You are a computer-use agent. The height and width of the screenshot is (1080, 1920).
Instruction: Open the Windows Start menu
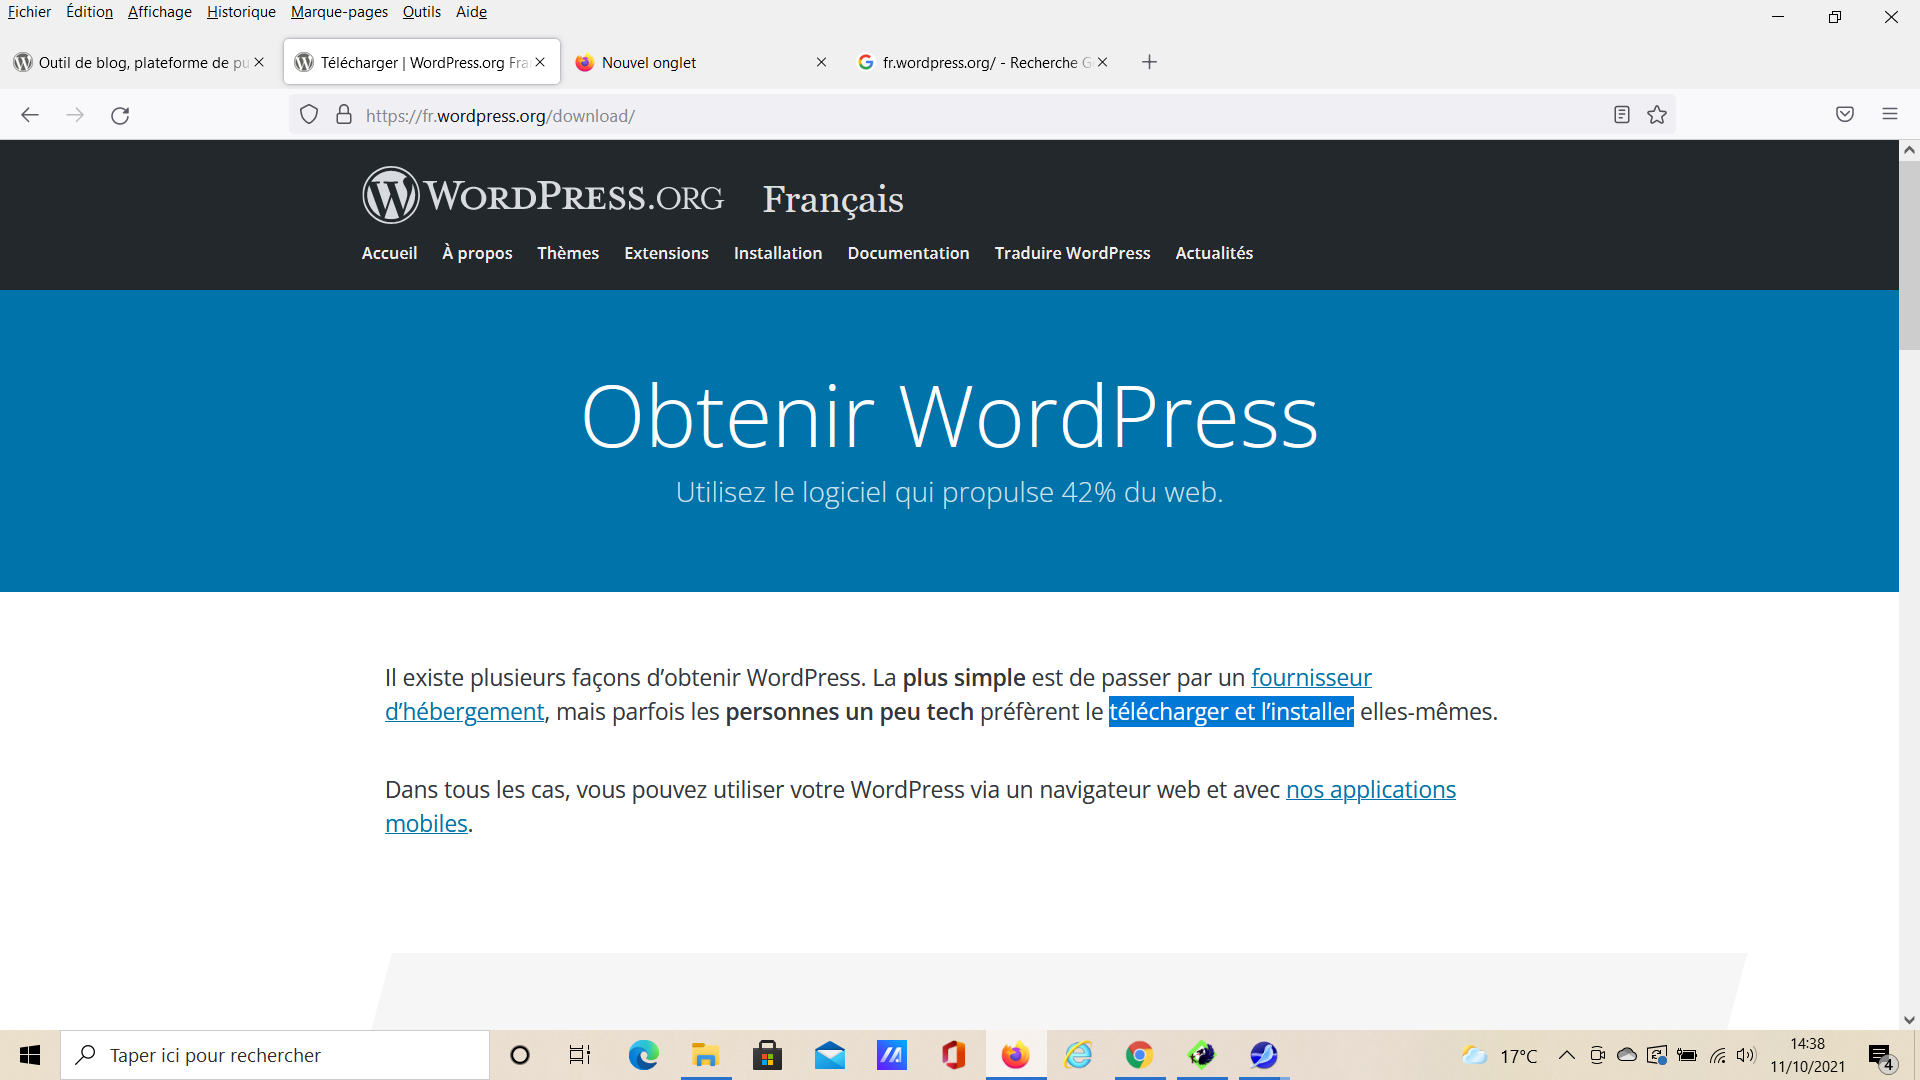(30, 1055)
